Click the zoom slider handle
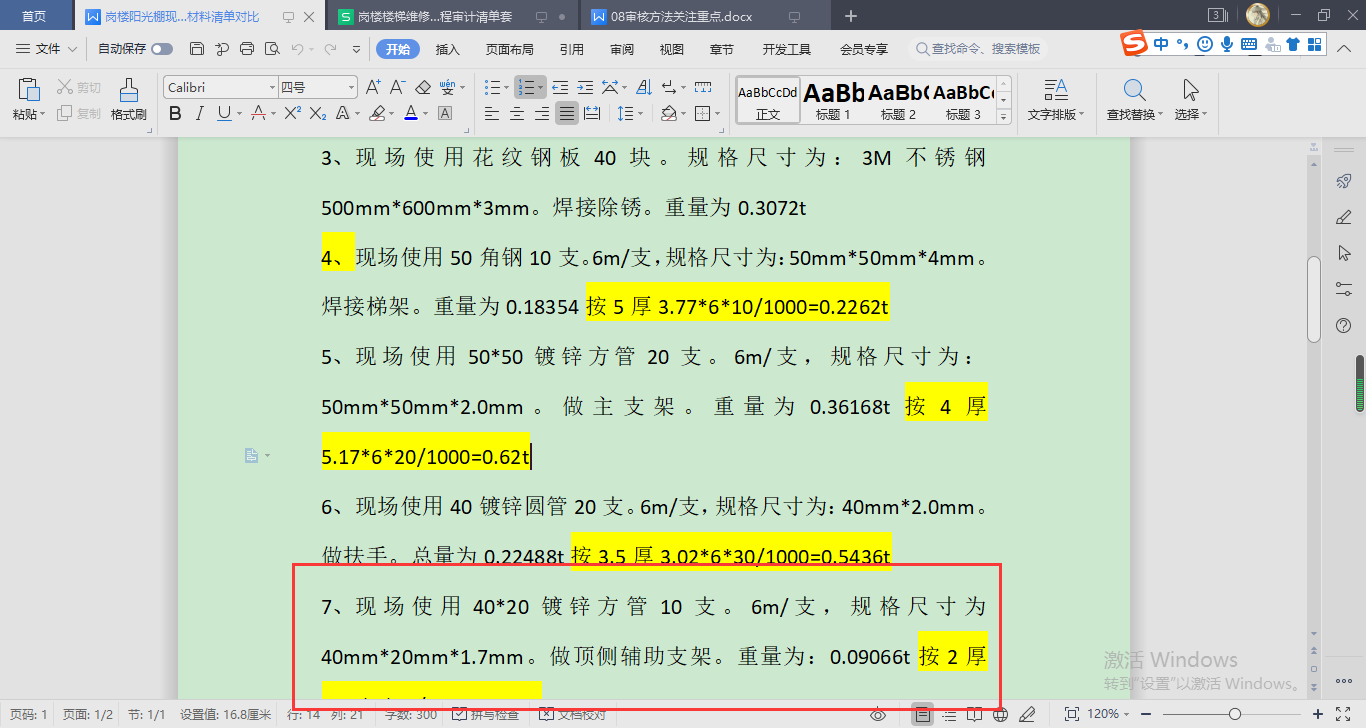 pos(1235,715)
